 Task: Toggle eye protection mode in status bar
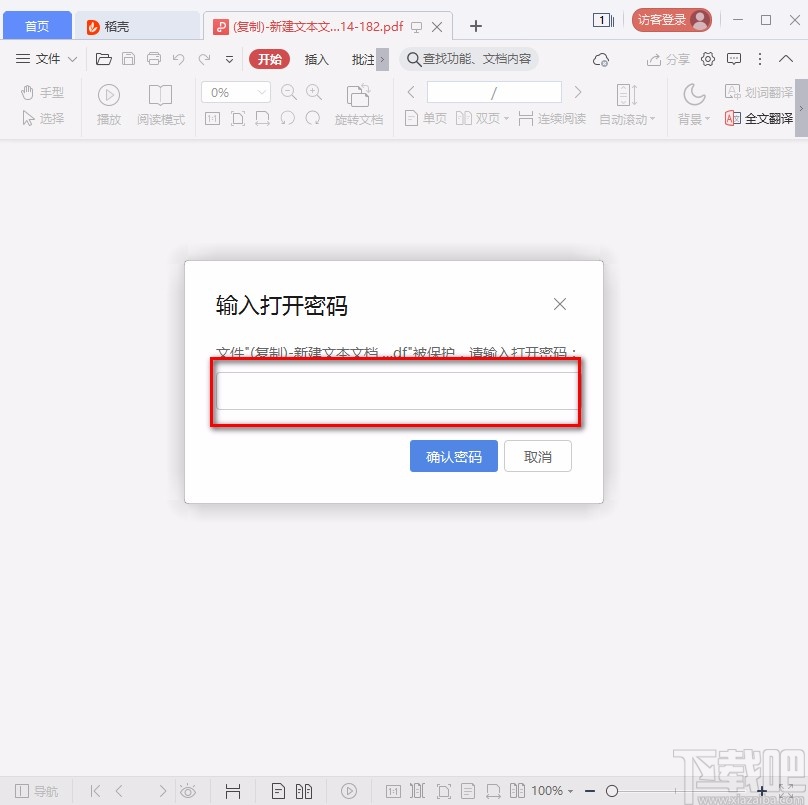(188, 791)
